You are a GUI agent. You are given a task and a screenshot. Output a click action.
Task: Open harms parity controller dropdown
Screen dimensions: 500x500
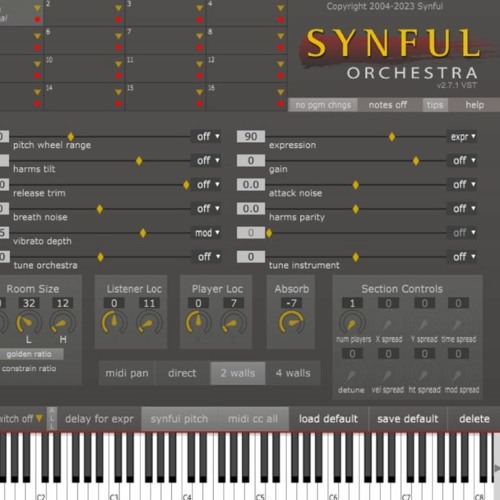(462, 208)
